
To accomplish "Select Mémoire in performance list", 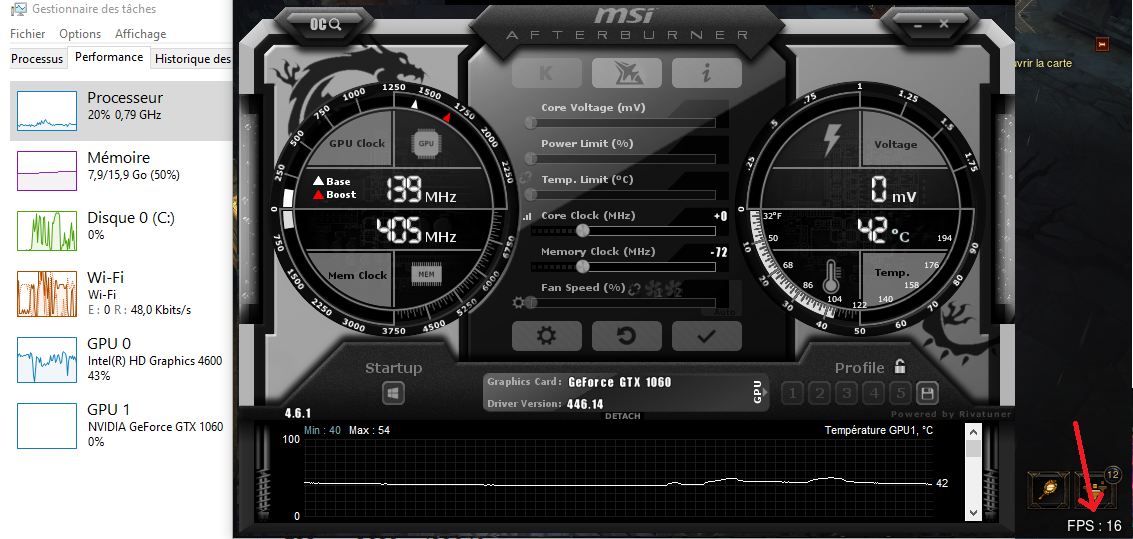I will (x=121, y=171).
